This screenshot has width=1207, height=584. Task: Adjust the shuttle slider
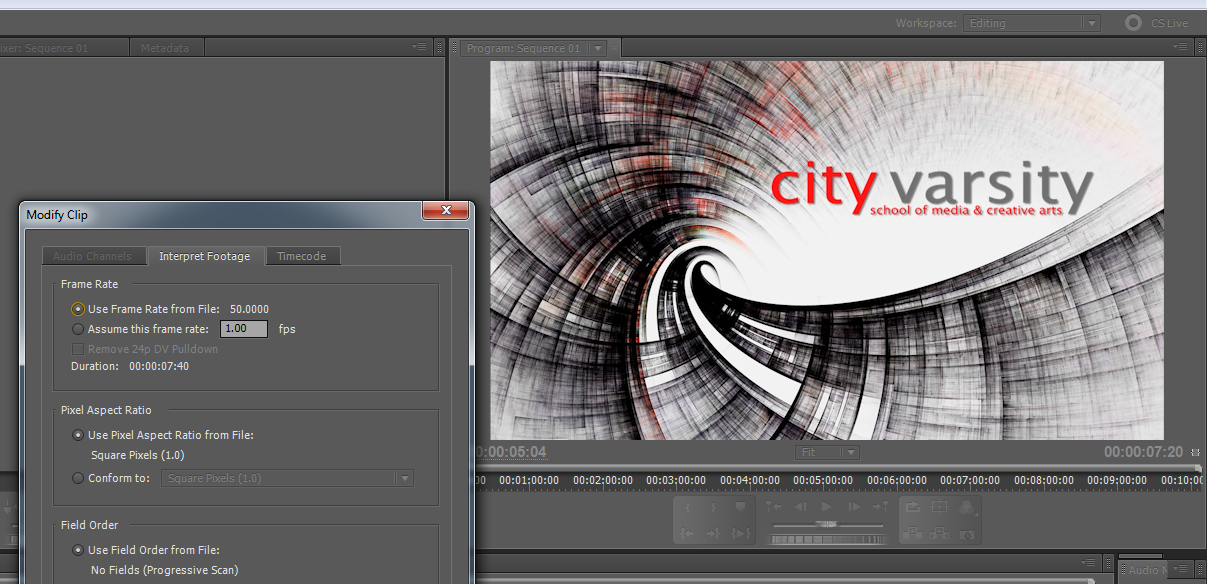coord(827,524)
